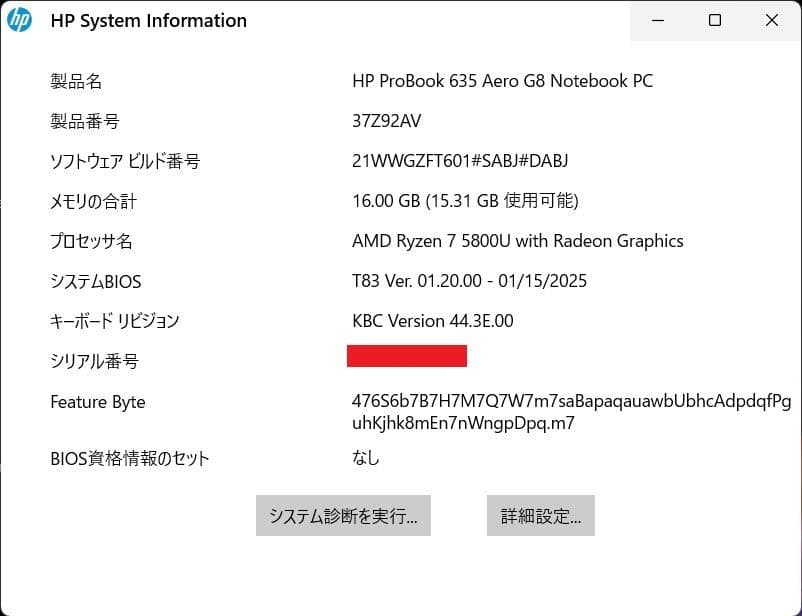Select the なし value text
The height and width of the screenshot is (616, 802).
(364, 458)
